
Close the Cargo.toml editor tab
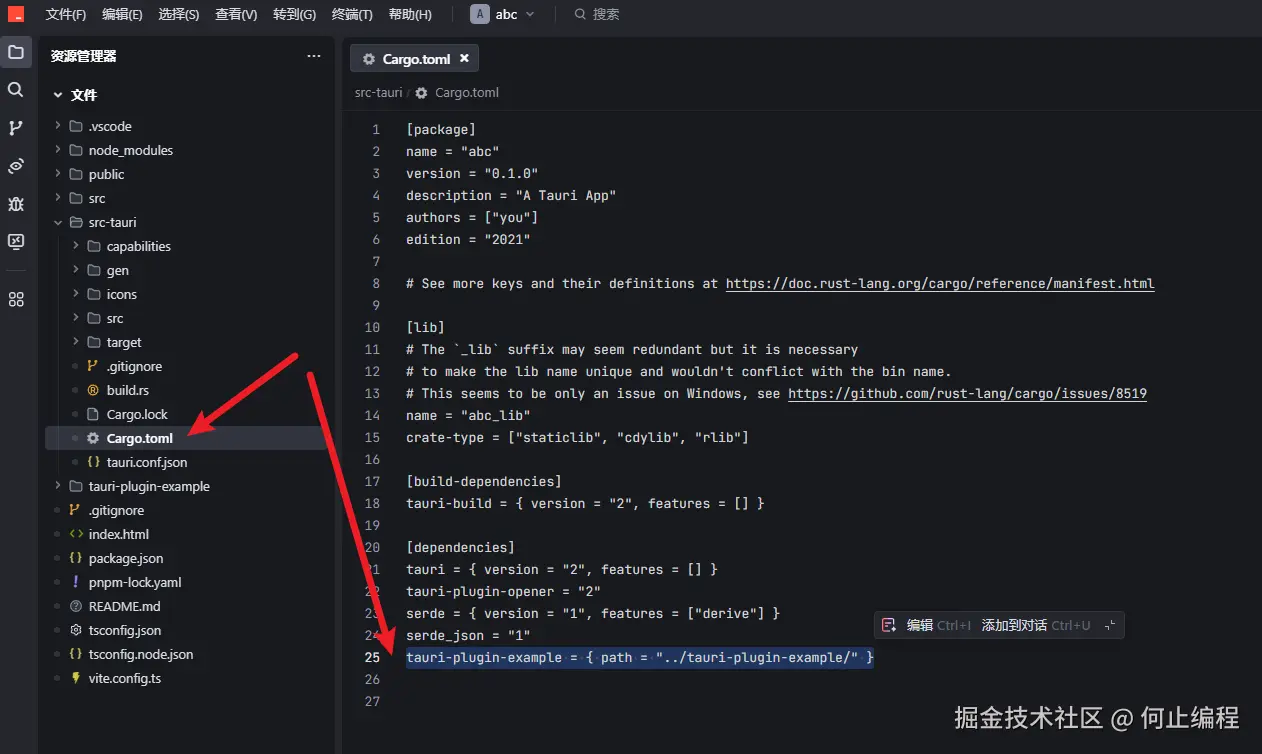coord(464,59)
